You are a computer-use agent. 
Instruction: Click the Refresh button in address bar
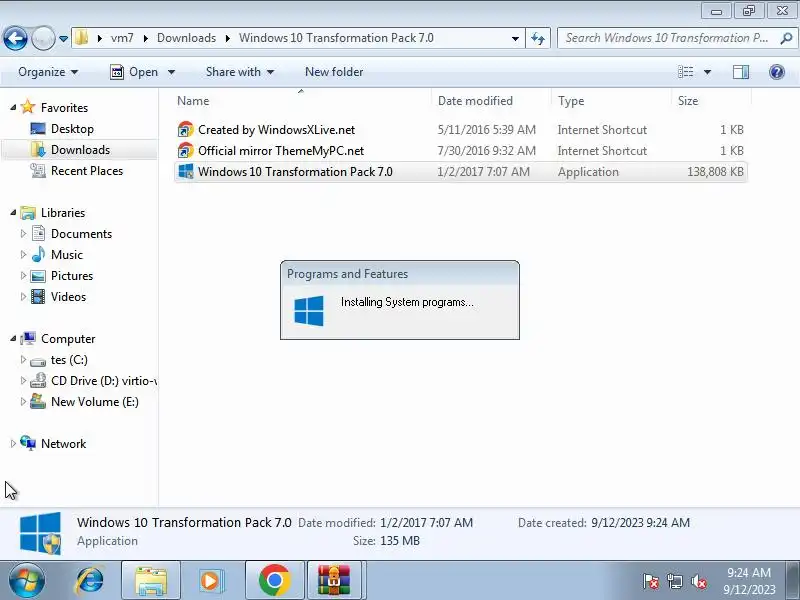[x=538, y=38]
